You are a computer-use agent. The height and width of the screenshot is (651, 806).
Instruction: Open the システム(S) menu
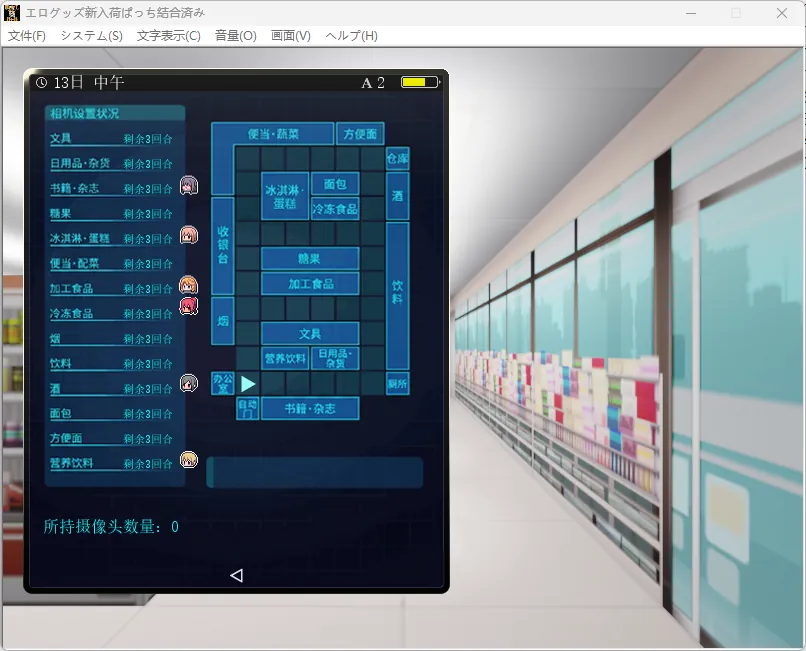click(91, 35)
